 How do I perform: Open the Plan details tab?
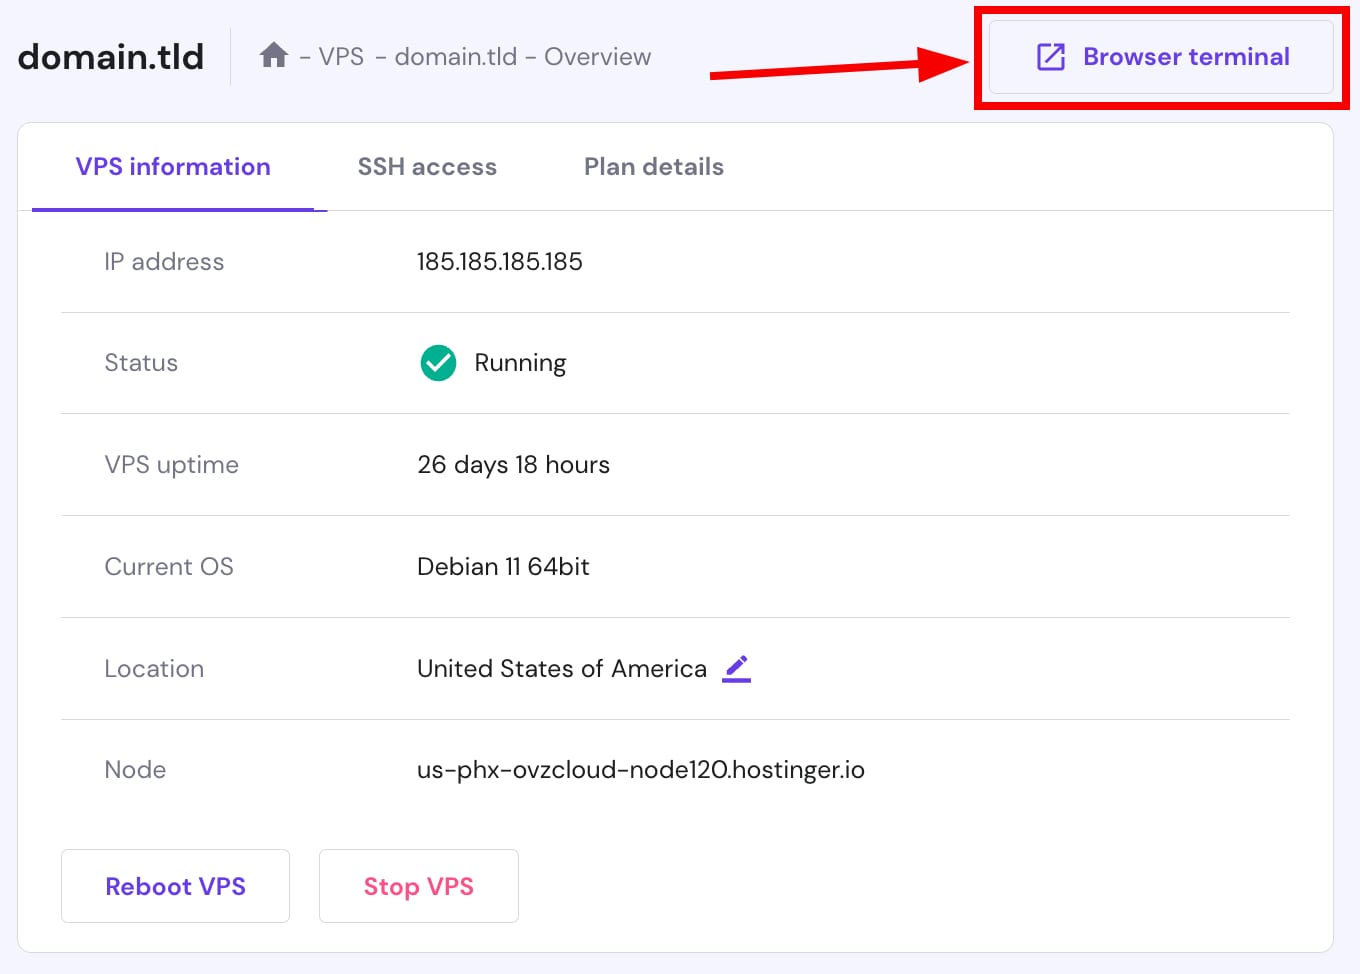click(654, 167)
